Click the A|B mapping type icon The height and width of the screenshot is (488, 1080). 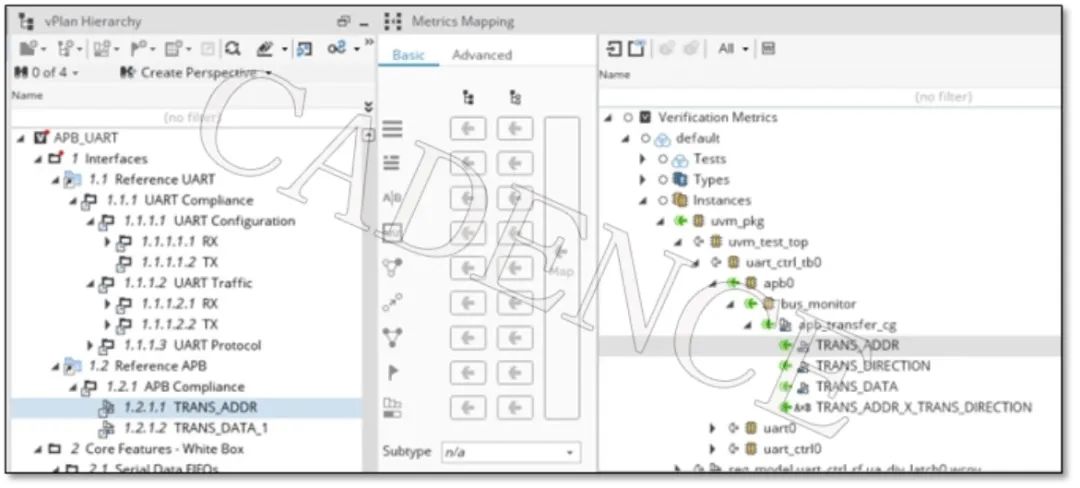click(x=393, y=198)
